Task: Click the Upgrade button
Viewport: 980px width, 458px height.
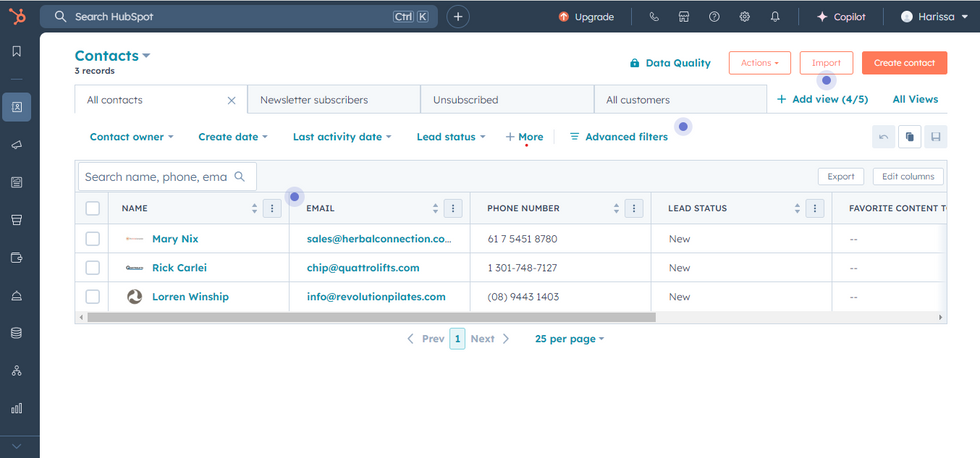Action: pos(586,17)
